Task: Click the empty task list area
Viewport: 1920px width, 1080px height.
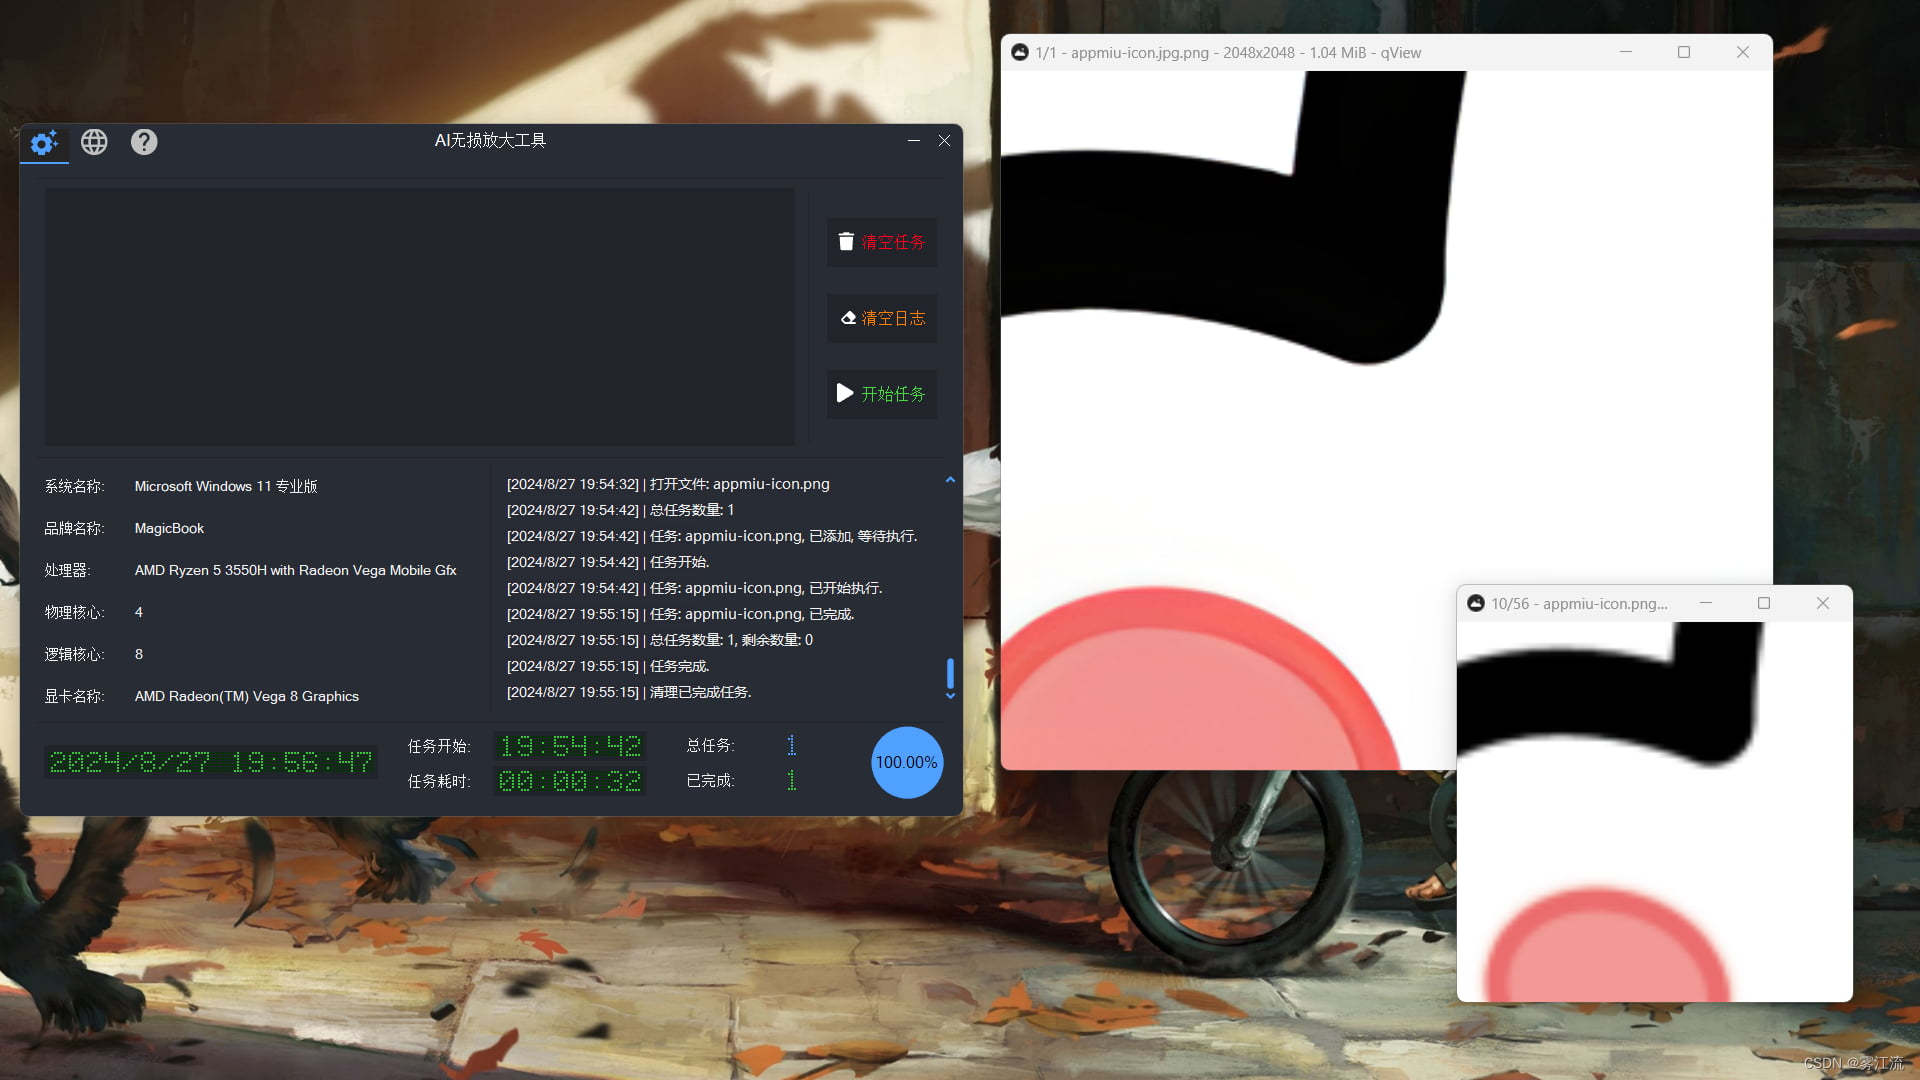Action: [419, 316]
